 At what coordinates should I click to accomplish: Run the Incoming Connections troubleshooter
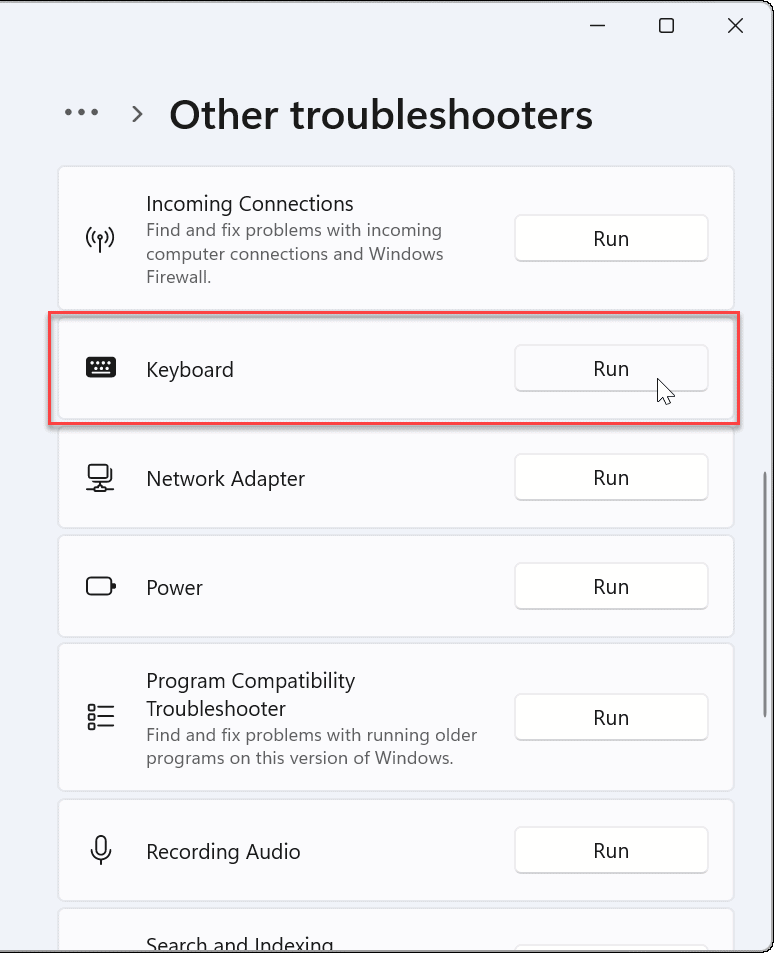click(611, 239)
